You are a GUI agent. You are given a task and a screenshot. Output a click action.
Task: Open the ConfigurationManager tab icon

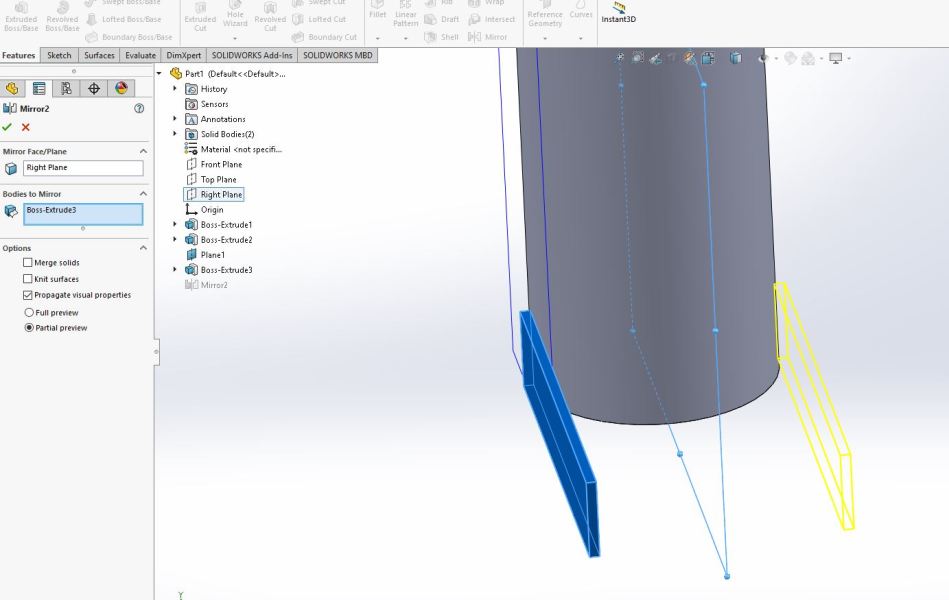point(66,88)
